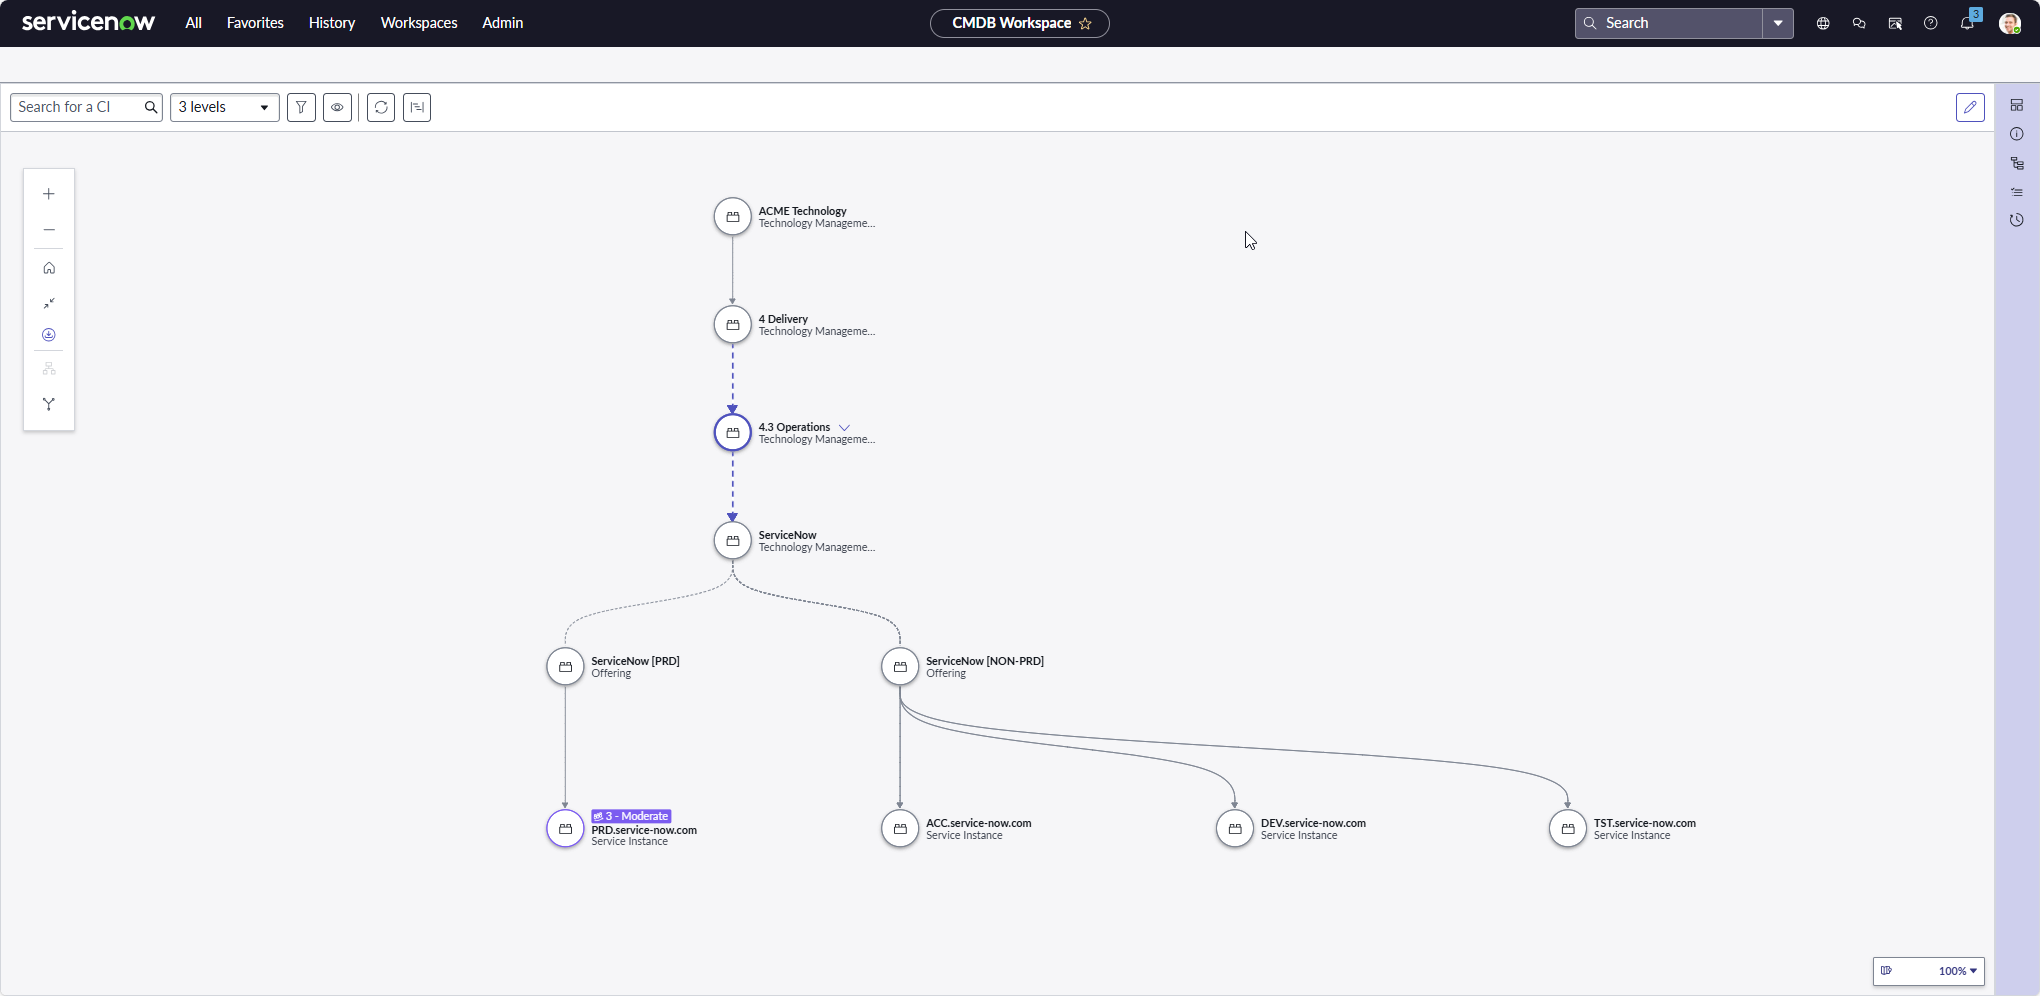Open the layout panel in right sidebar
This screenshot has height=996, width=2040.
pos(2017,105)
